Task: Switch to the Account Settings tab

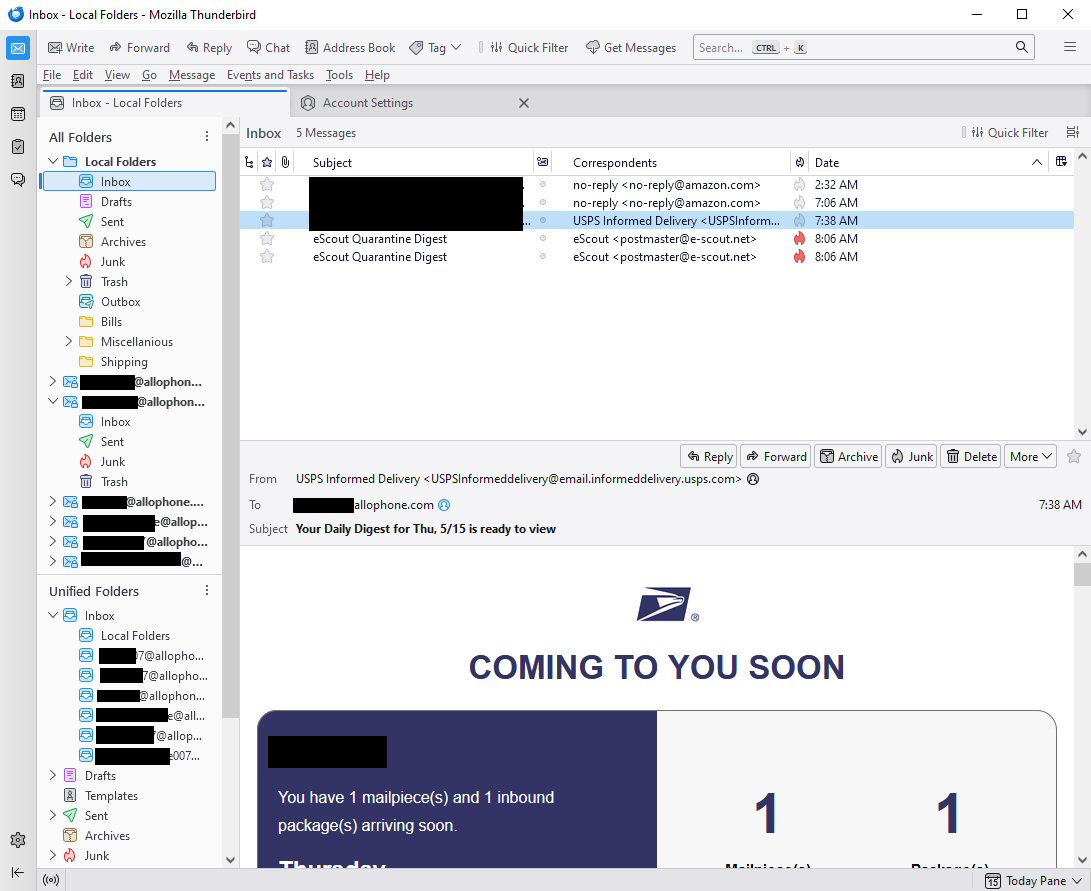Action: (415, 103)
